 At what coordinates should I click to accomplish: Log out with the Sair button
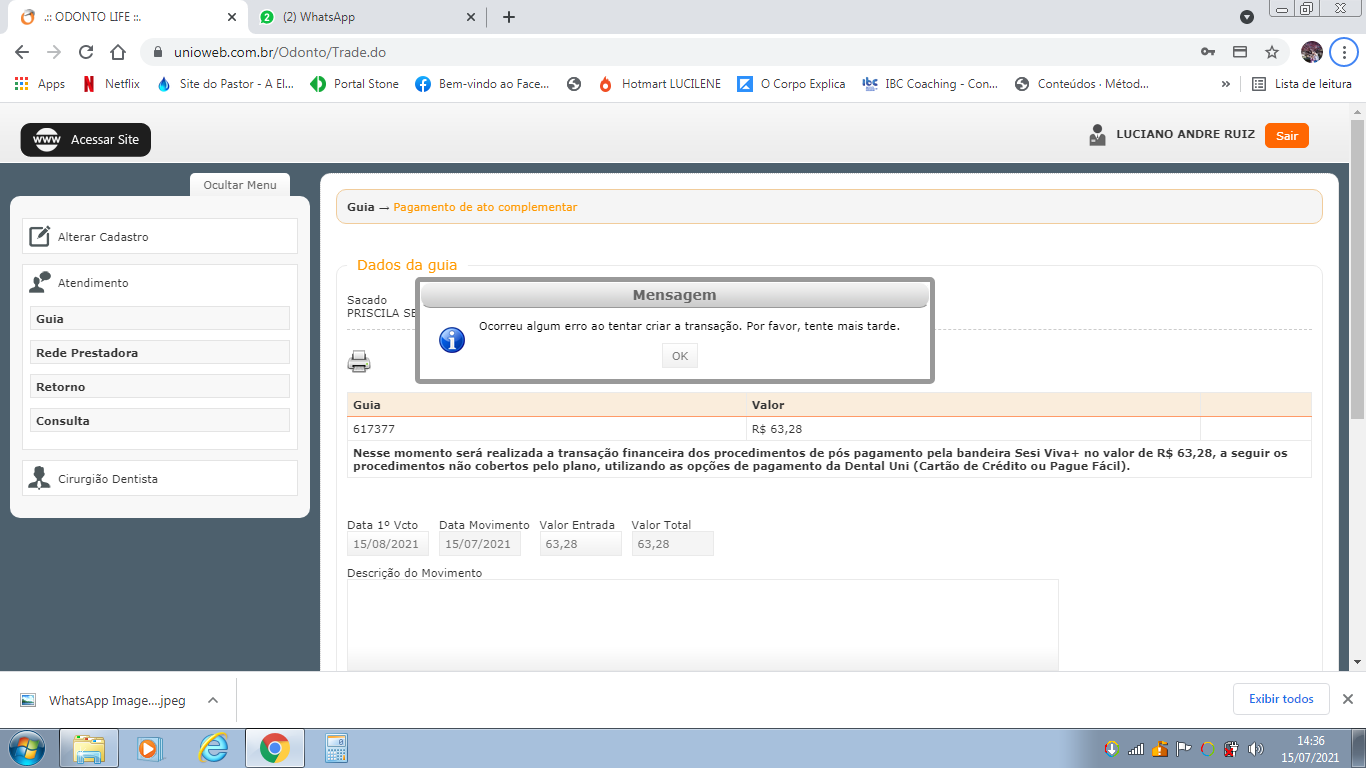[x=1287, y=136]
